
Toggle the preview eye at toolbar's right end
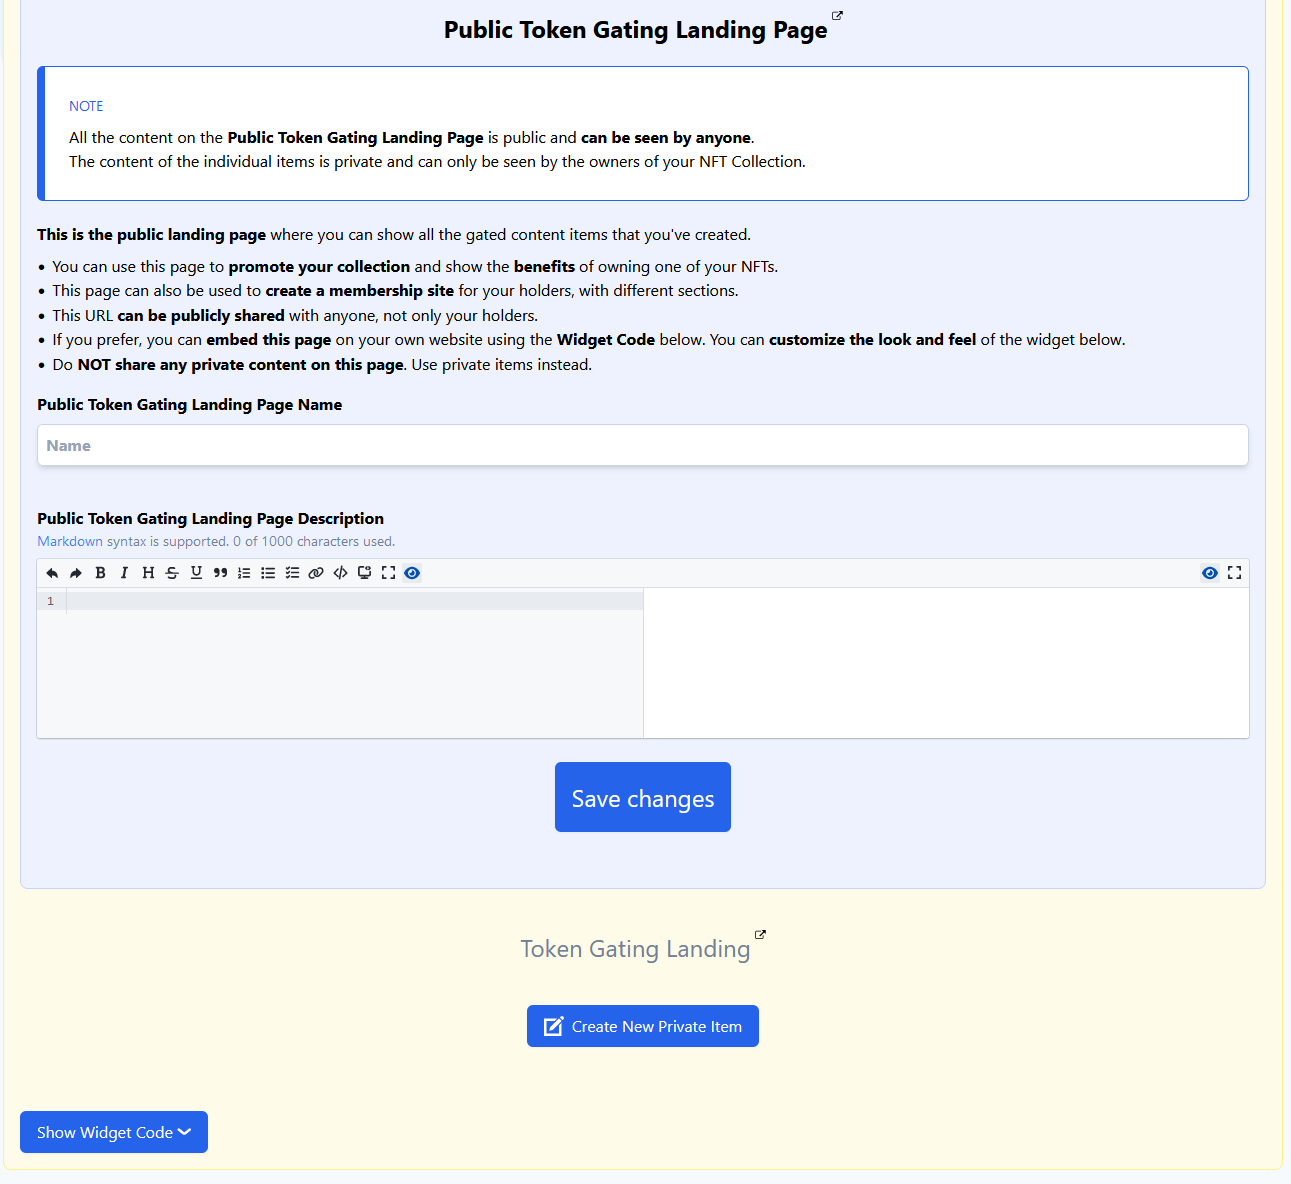point(1210,573)
